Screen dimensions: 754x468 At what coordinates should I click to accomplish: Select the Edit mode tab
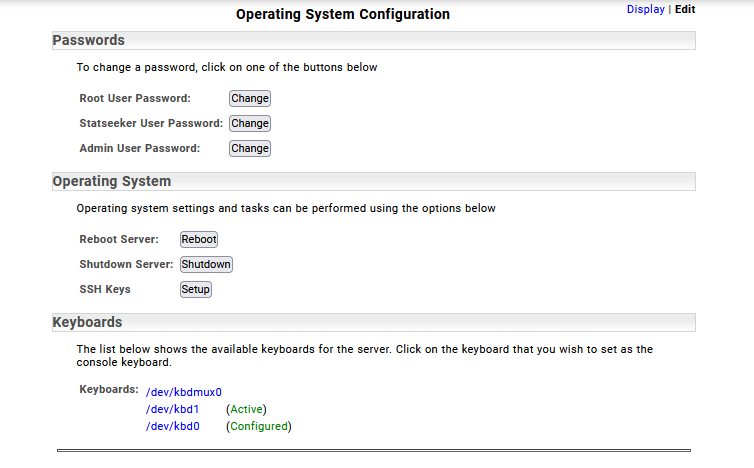point(685,9)
